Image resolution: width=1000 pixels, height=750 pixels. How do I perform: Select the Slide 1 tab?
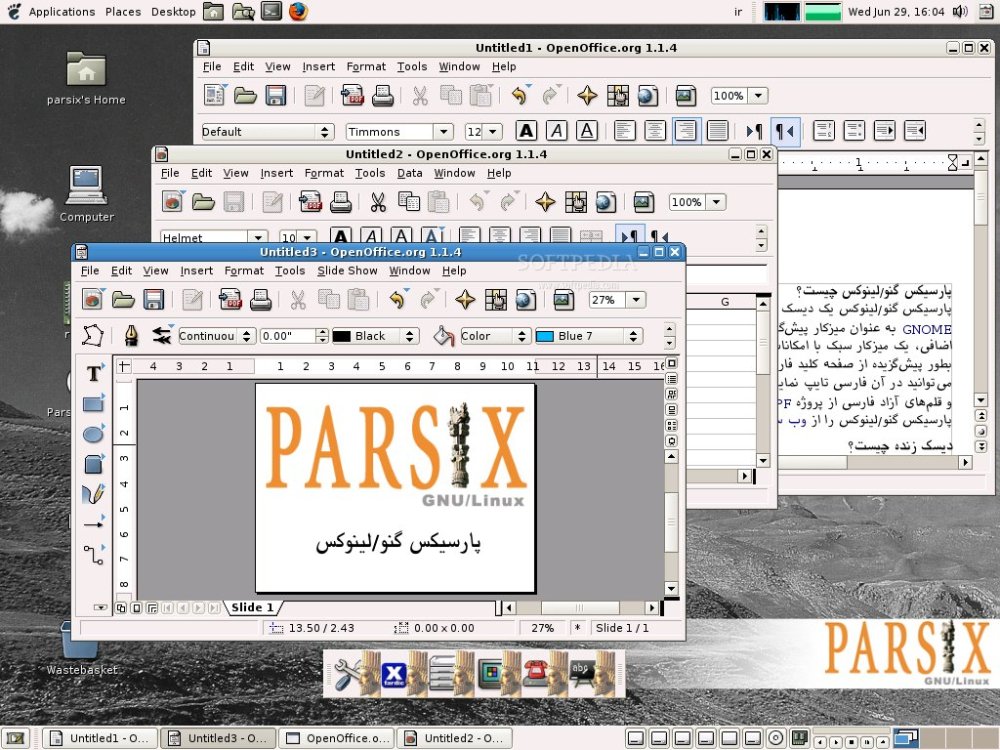point(253,608)
